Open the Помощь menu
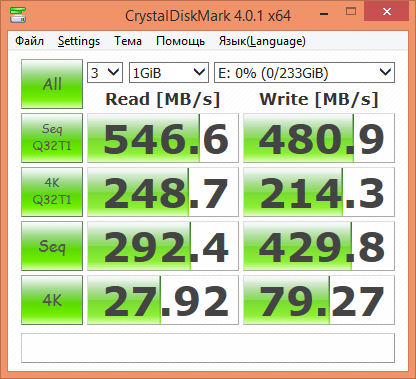Screen dimensions: 416x379 (x=180, y=41)
